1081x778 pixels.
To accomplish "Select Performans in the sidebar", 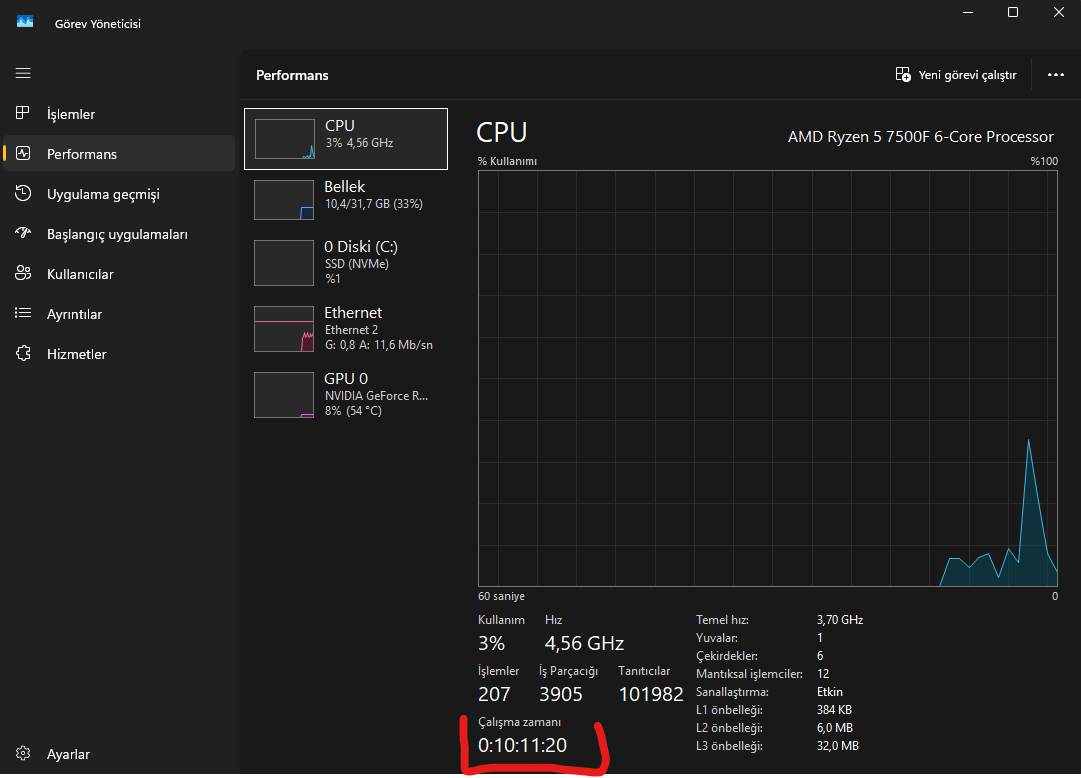I will [119, 154].
